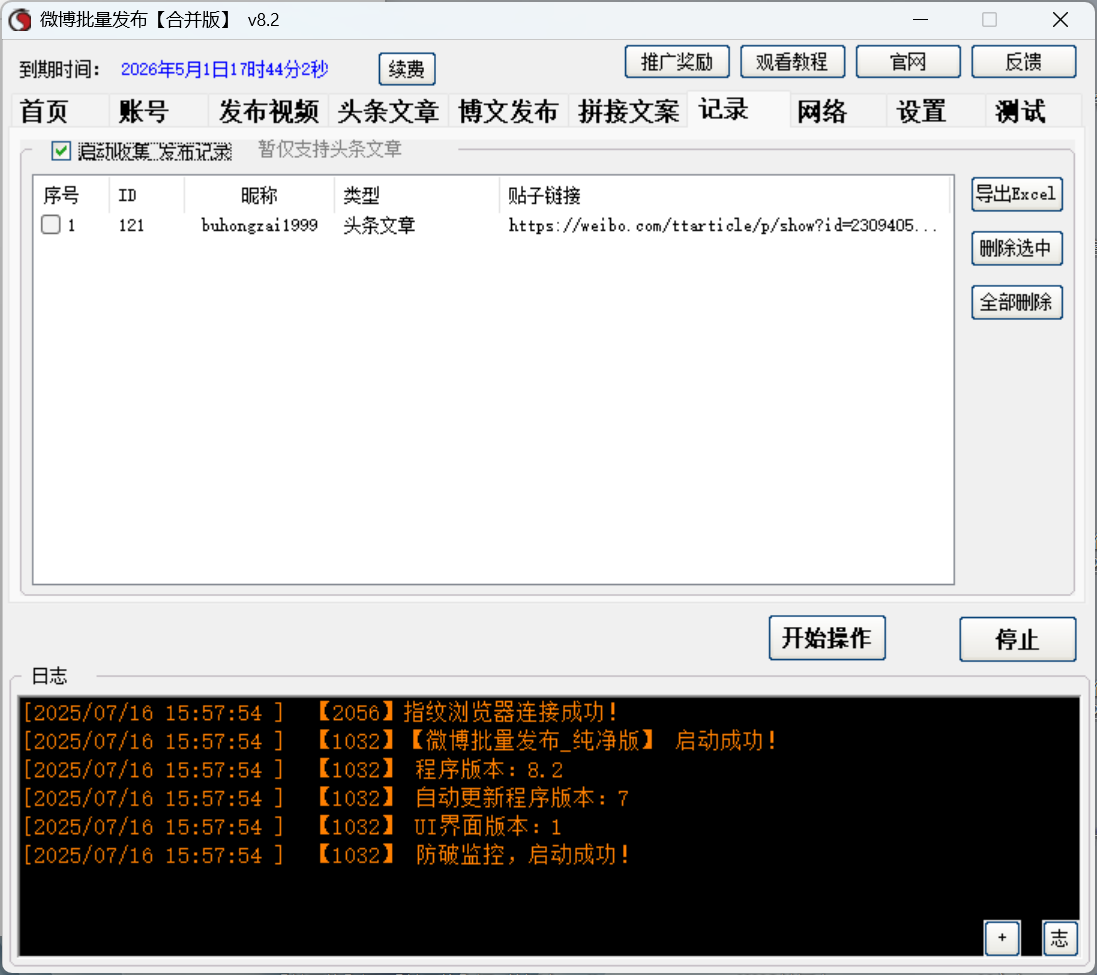Close the 微博批量发布 window
This screenshot has height=975, width=1097.
coord(1061,20)
